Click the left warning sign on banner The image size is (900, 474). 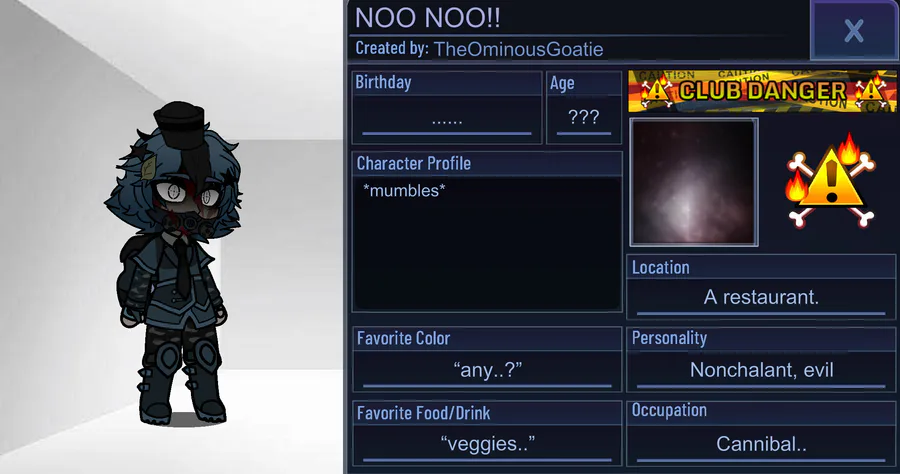(654, 92)
